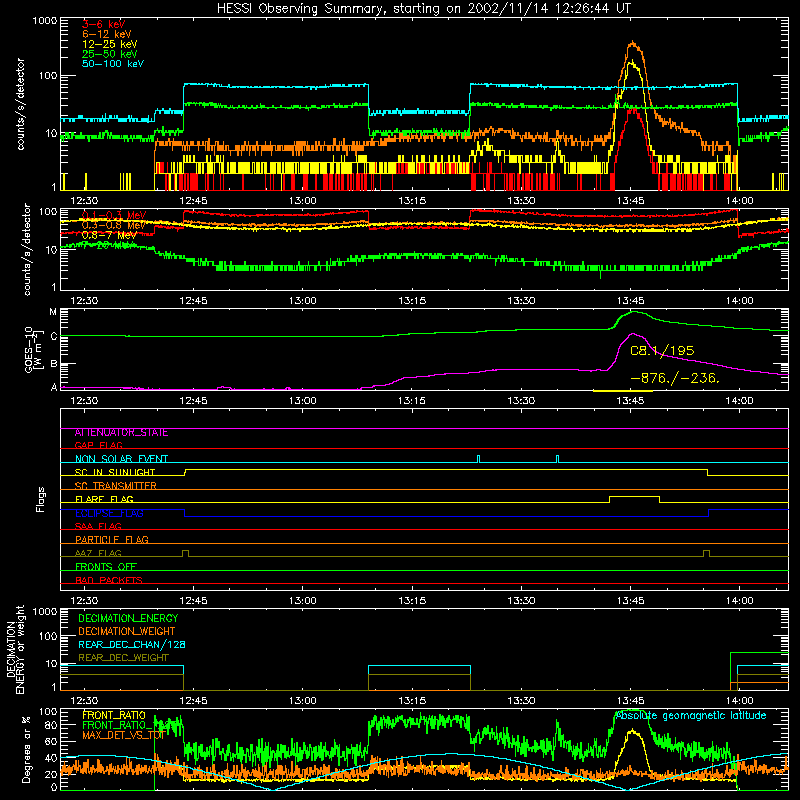Select the BAD_PACKETS flag label
The image size is (800, 800).
click(109, 580)
